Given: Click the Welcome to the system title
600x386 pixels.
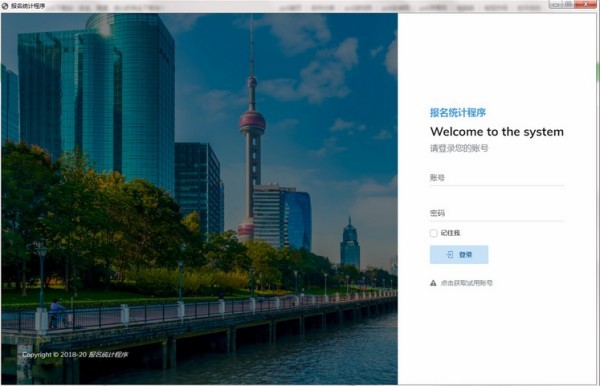Looking at the screenshot, I should pos(497,132).
